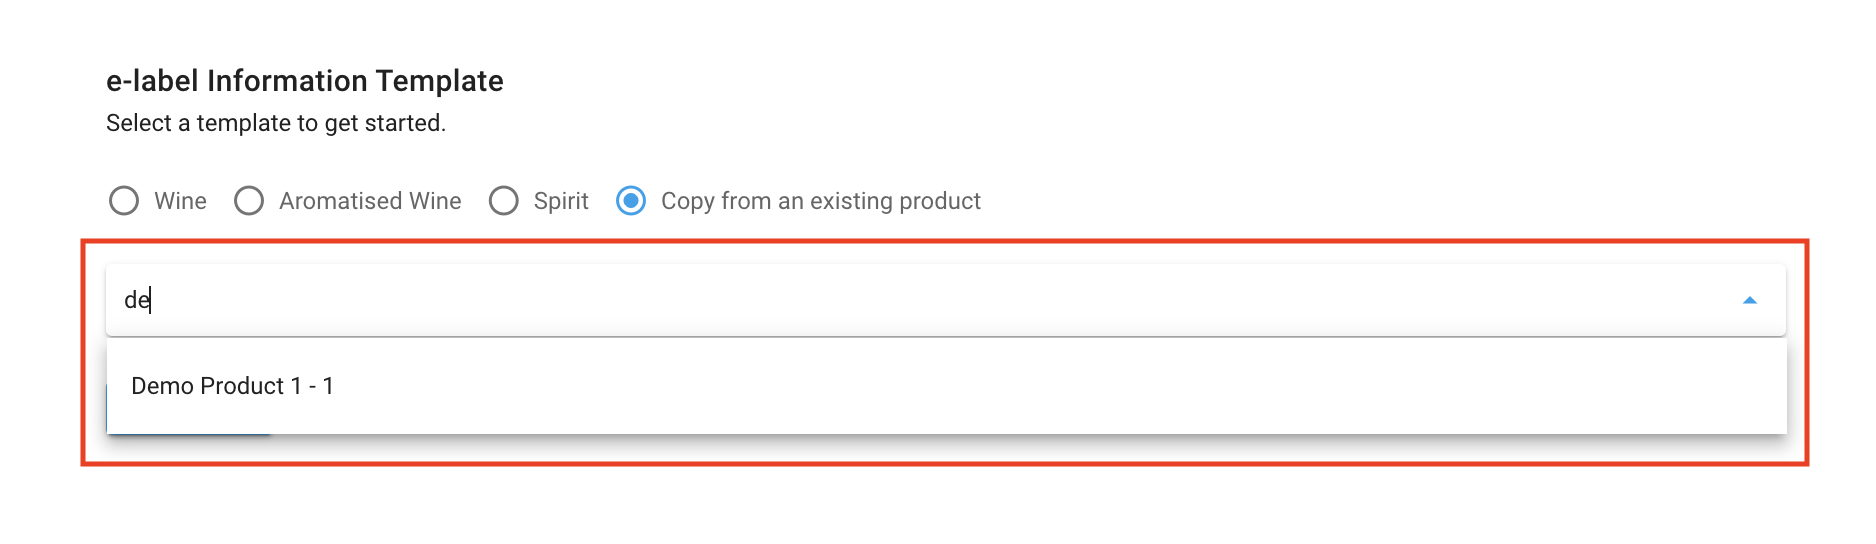Focus the product search input field
The height and width of the screenshot is (544, 1876).
[x=900, y=300]
